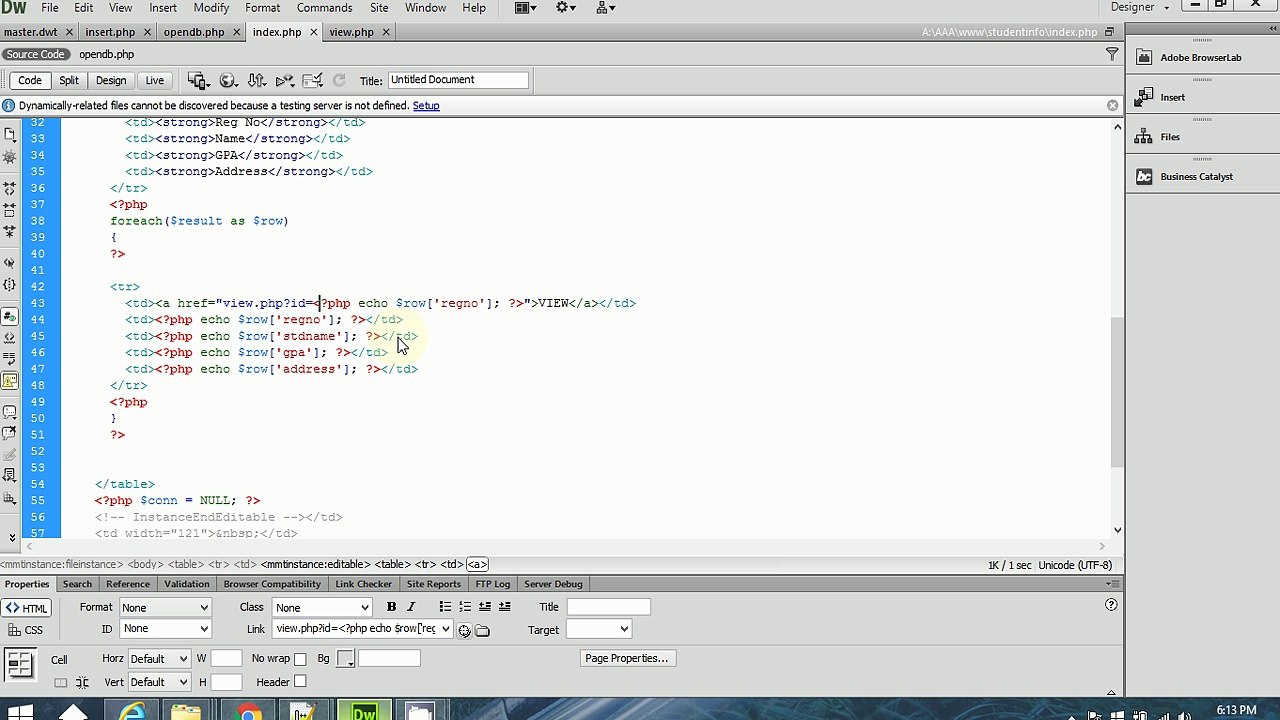Open the Format dropdown

(x=165, y=608)
